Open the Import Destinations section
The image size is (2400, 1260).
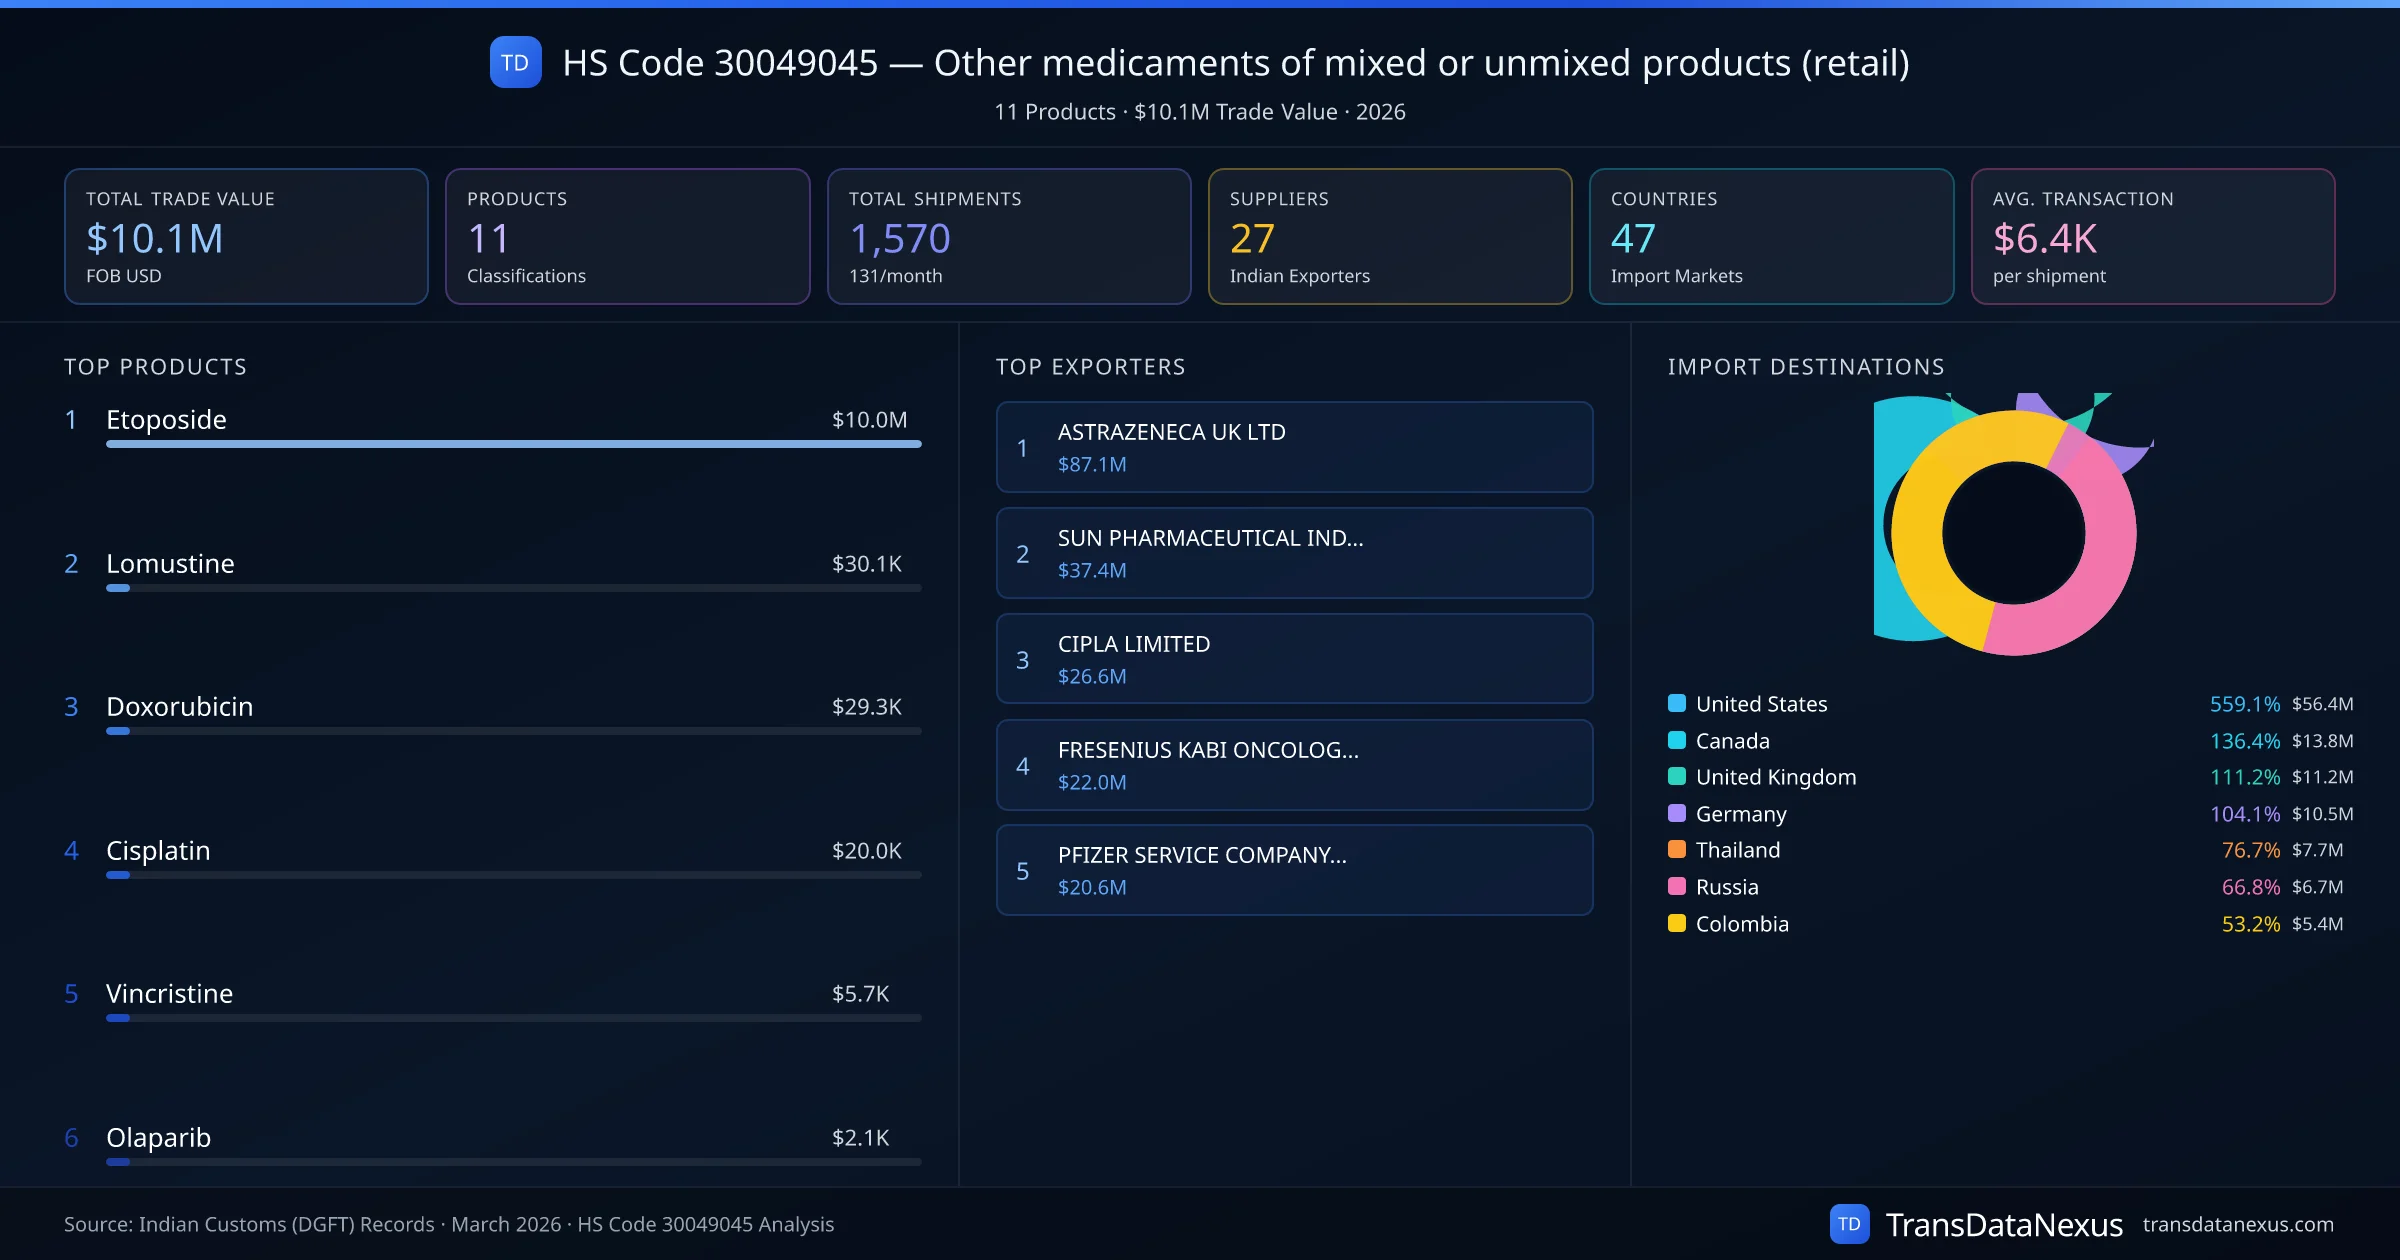pyautogui.click(x=1806, y=366)
